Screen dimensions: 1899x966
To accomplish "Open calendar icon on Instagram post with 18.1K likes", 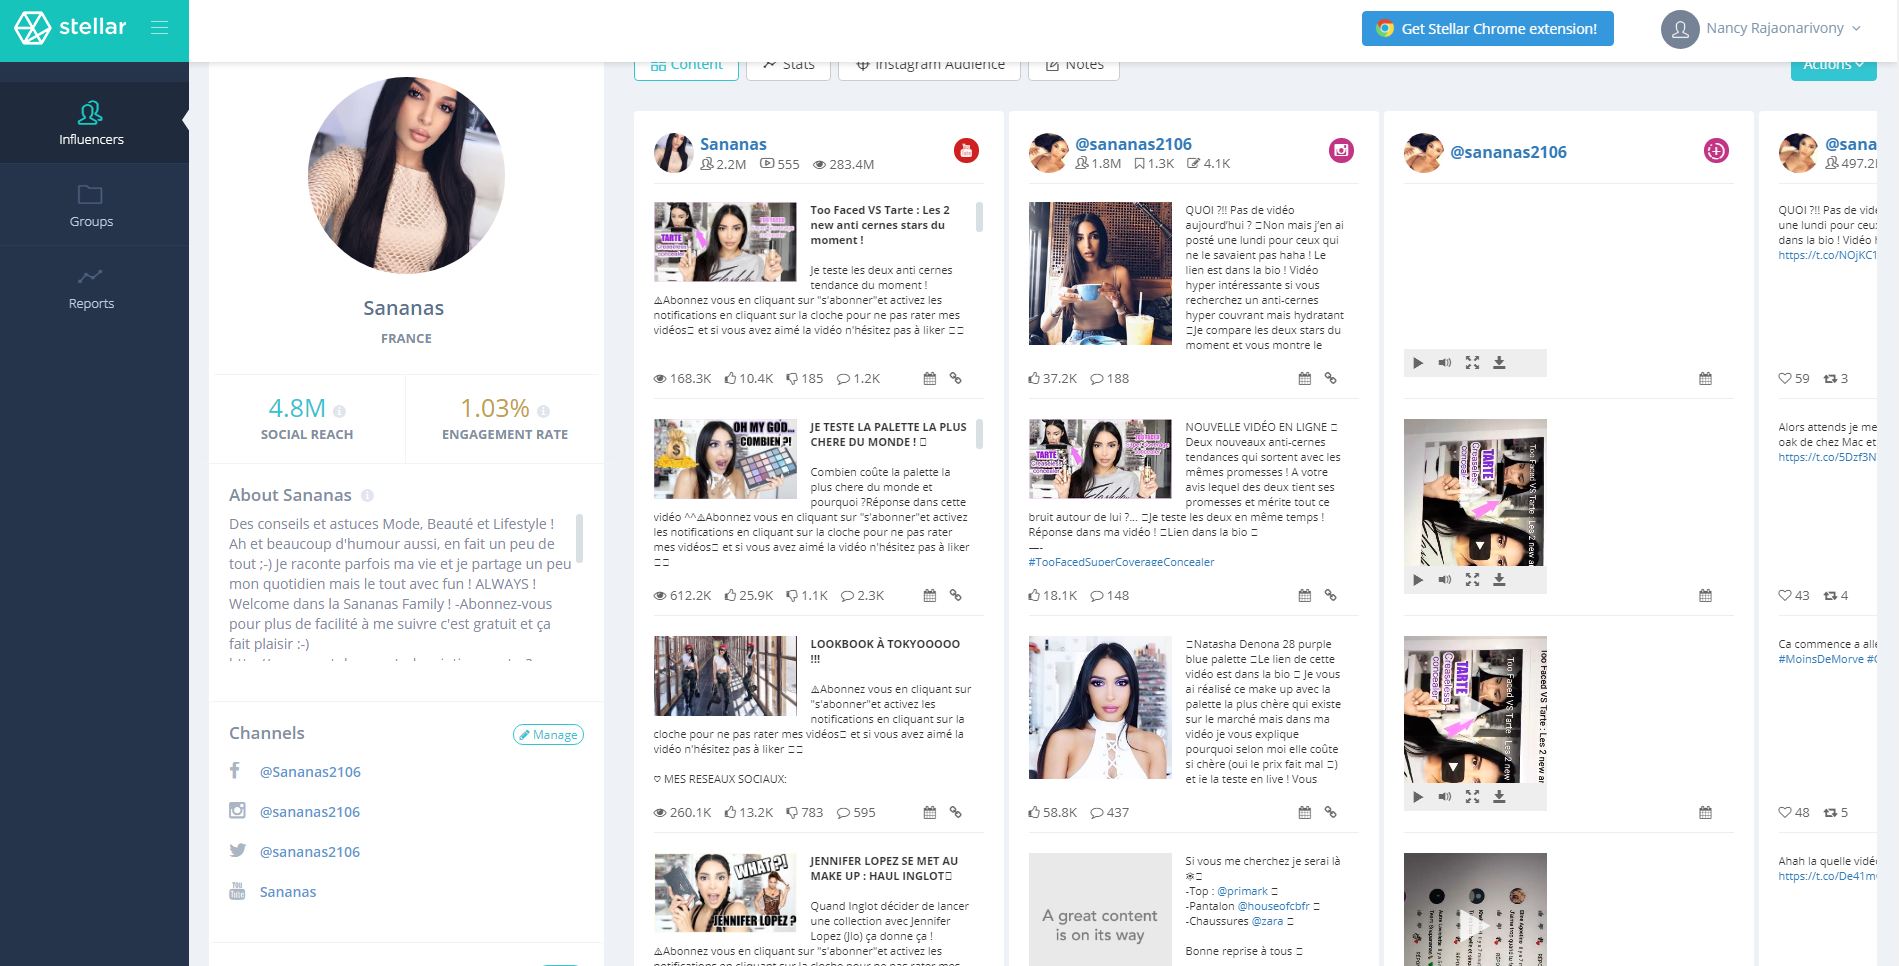I will 1304,596.
